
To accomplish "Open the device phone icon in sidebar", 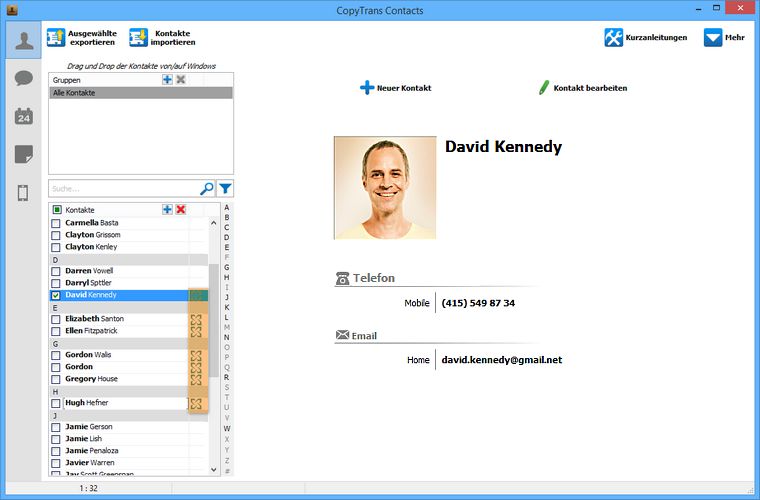I will [x=23, y=193].
